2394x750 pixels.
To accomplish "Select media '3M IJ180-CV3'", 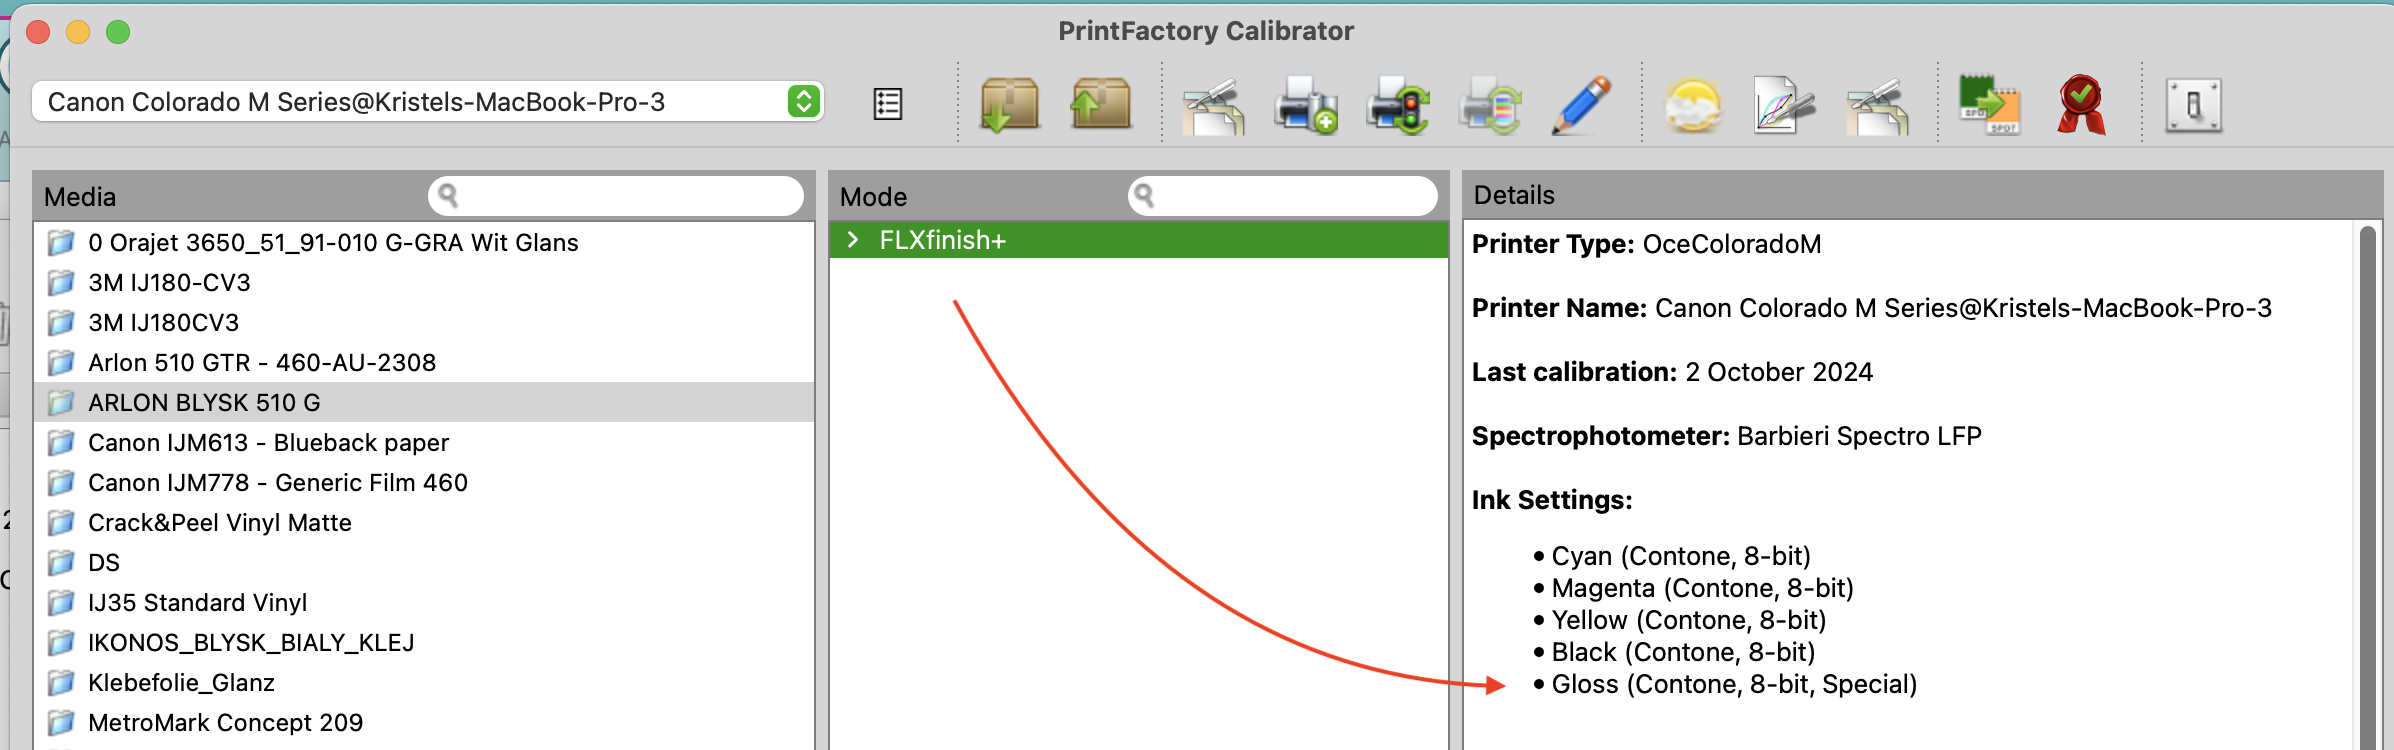I will tap(424, 282).
